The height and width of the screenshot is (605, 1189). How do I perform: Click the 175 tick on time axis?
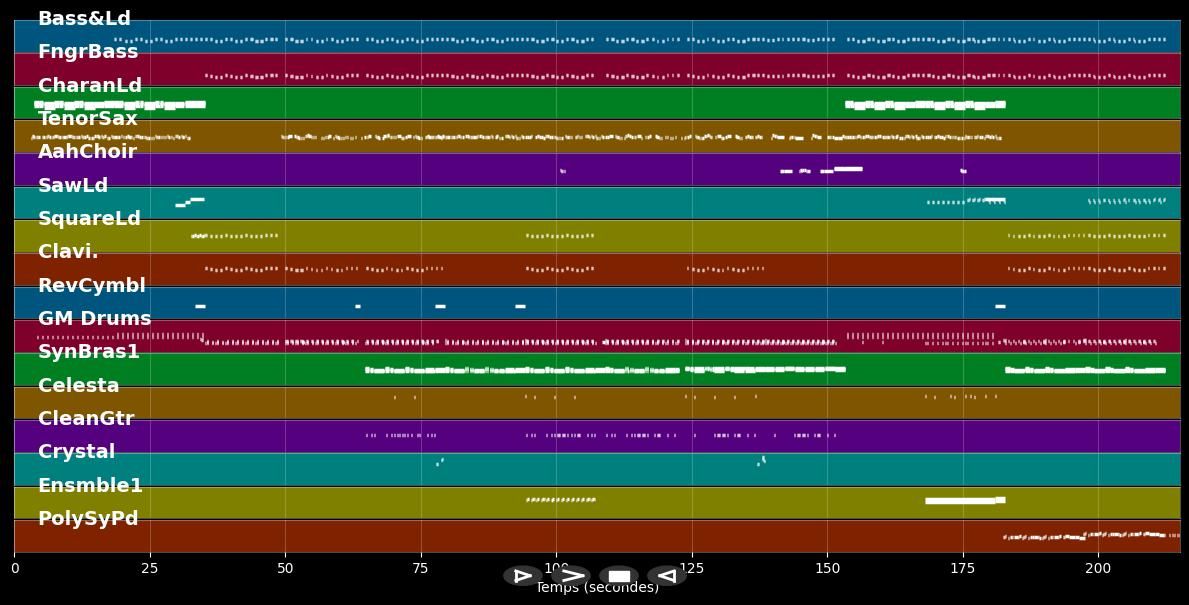963,569
